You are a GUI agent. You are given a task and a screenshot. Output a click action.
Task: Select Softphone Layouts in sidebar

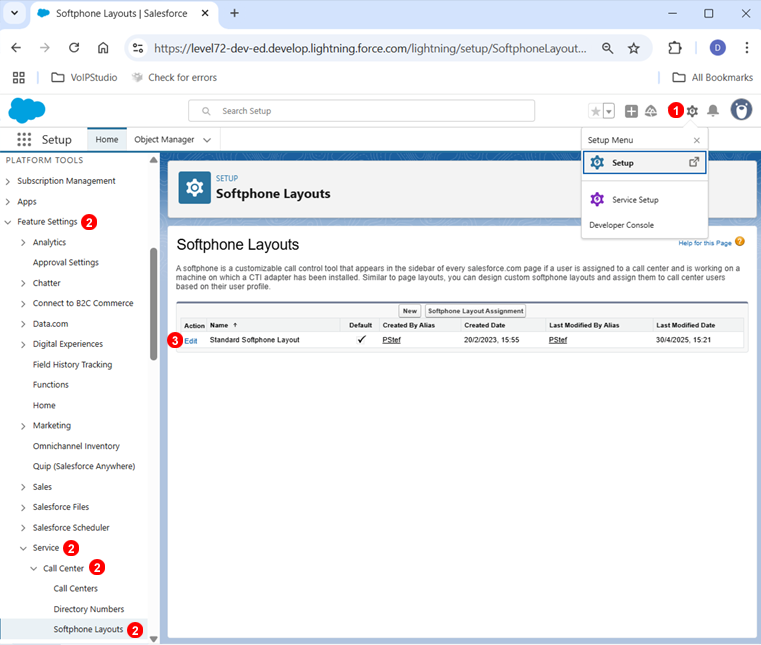coord(88,629)
